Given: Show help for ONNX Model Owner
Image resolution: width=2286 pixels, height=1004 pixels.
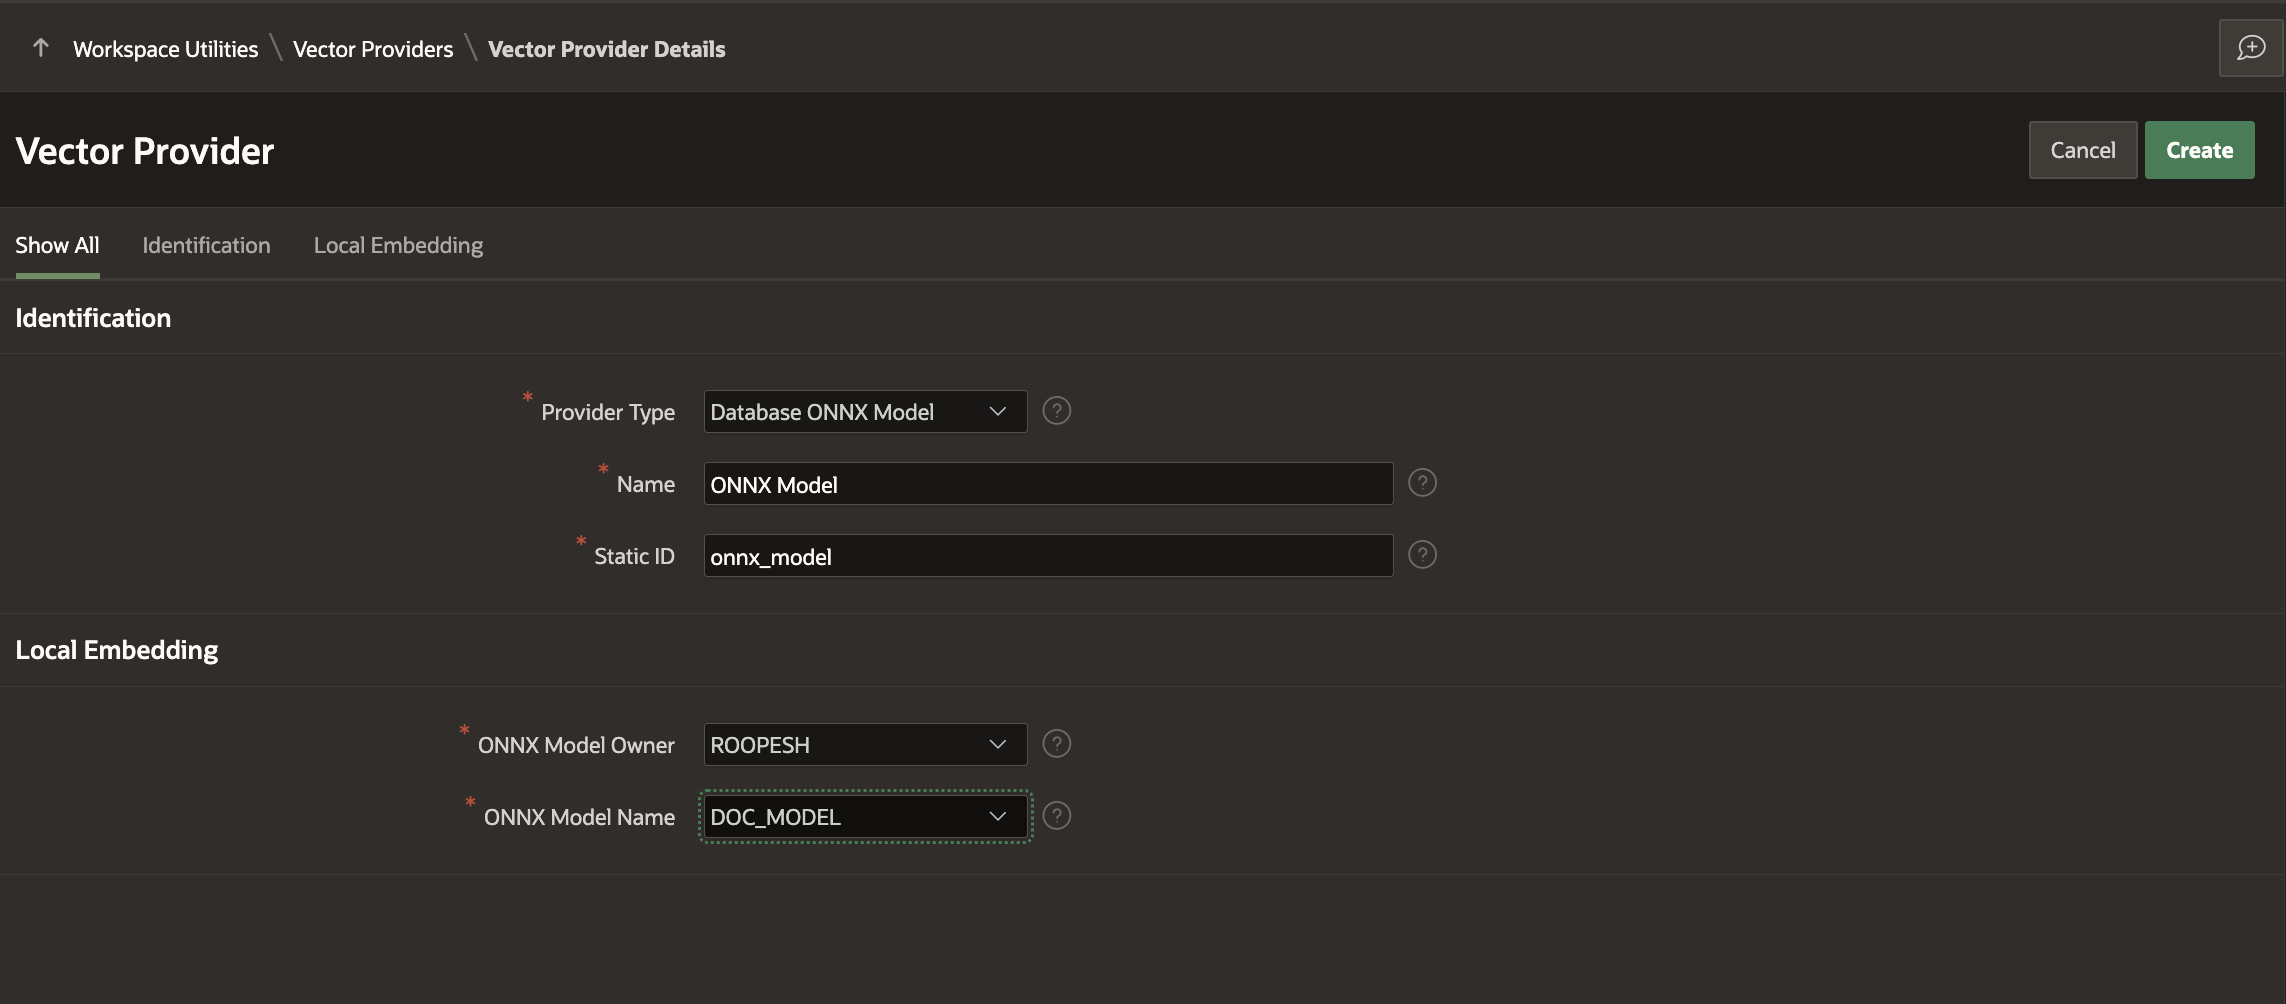Looking at the screenshot, I should click(1056, 744).
